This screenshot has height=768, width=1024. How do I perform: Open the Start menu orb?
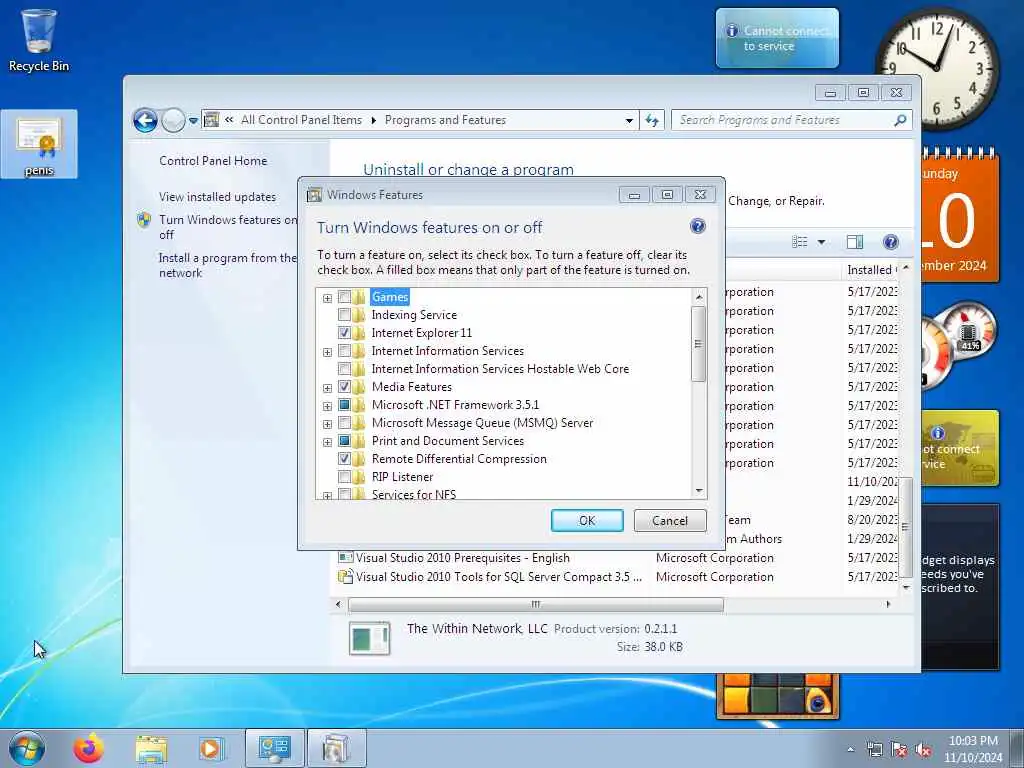point(27,748)
